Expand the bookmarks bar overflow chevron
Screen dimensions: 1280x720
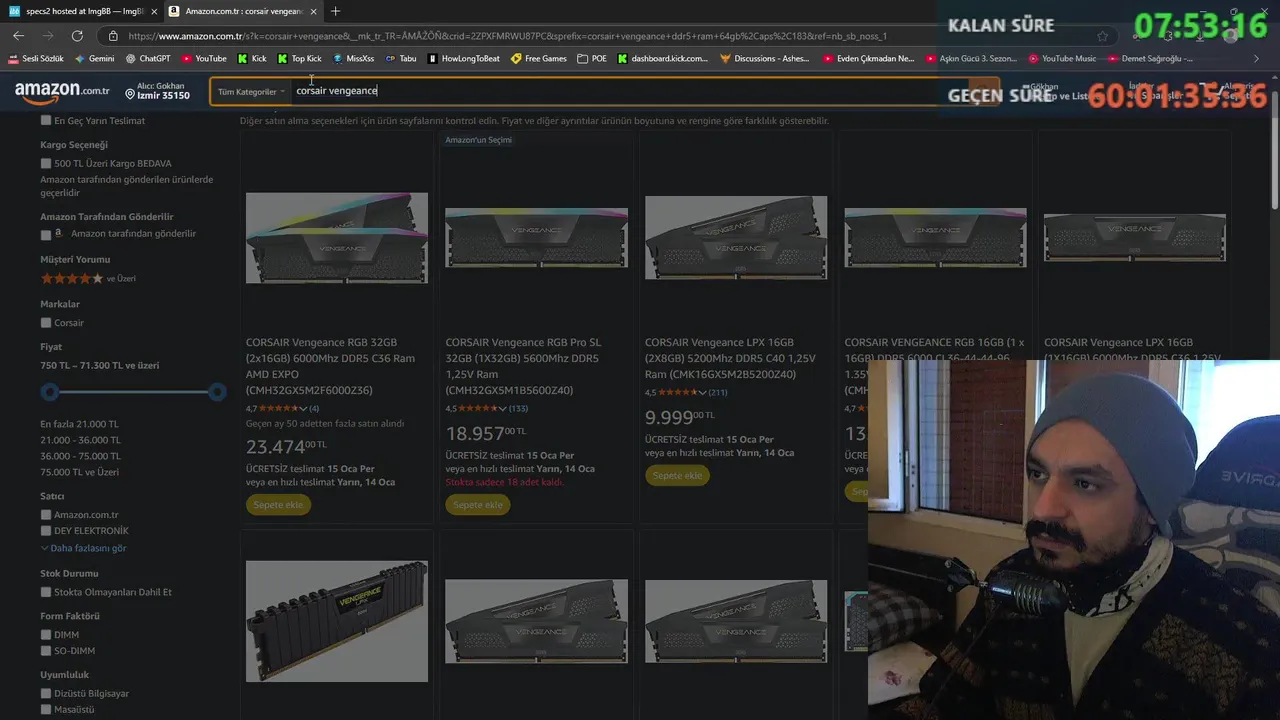pyautogui.click(x=1256, y=59)
